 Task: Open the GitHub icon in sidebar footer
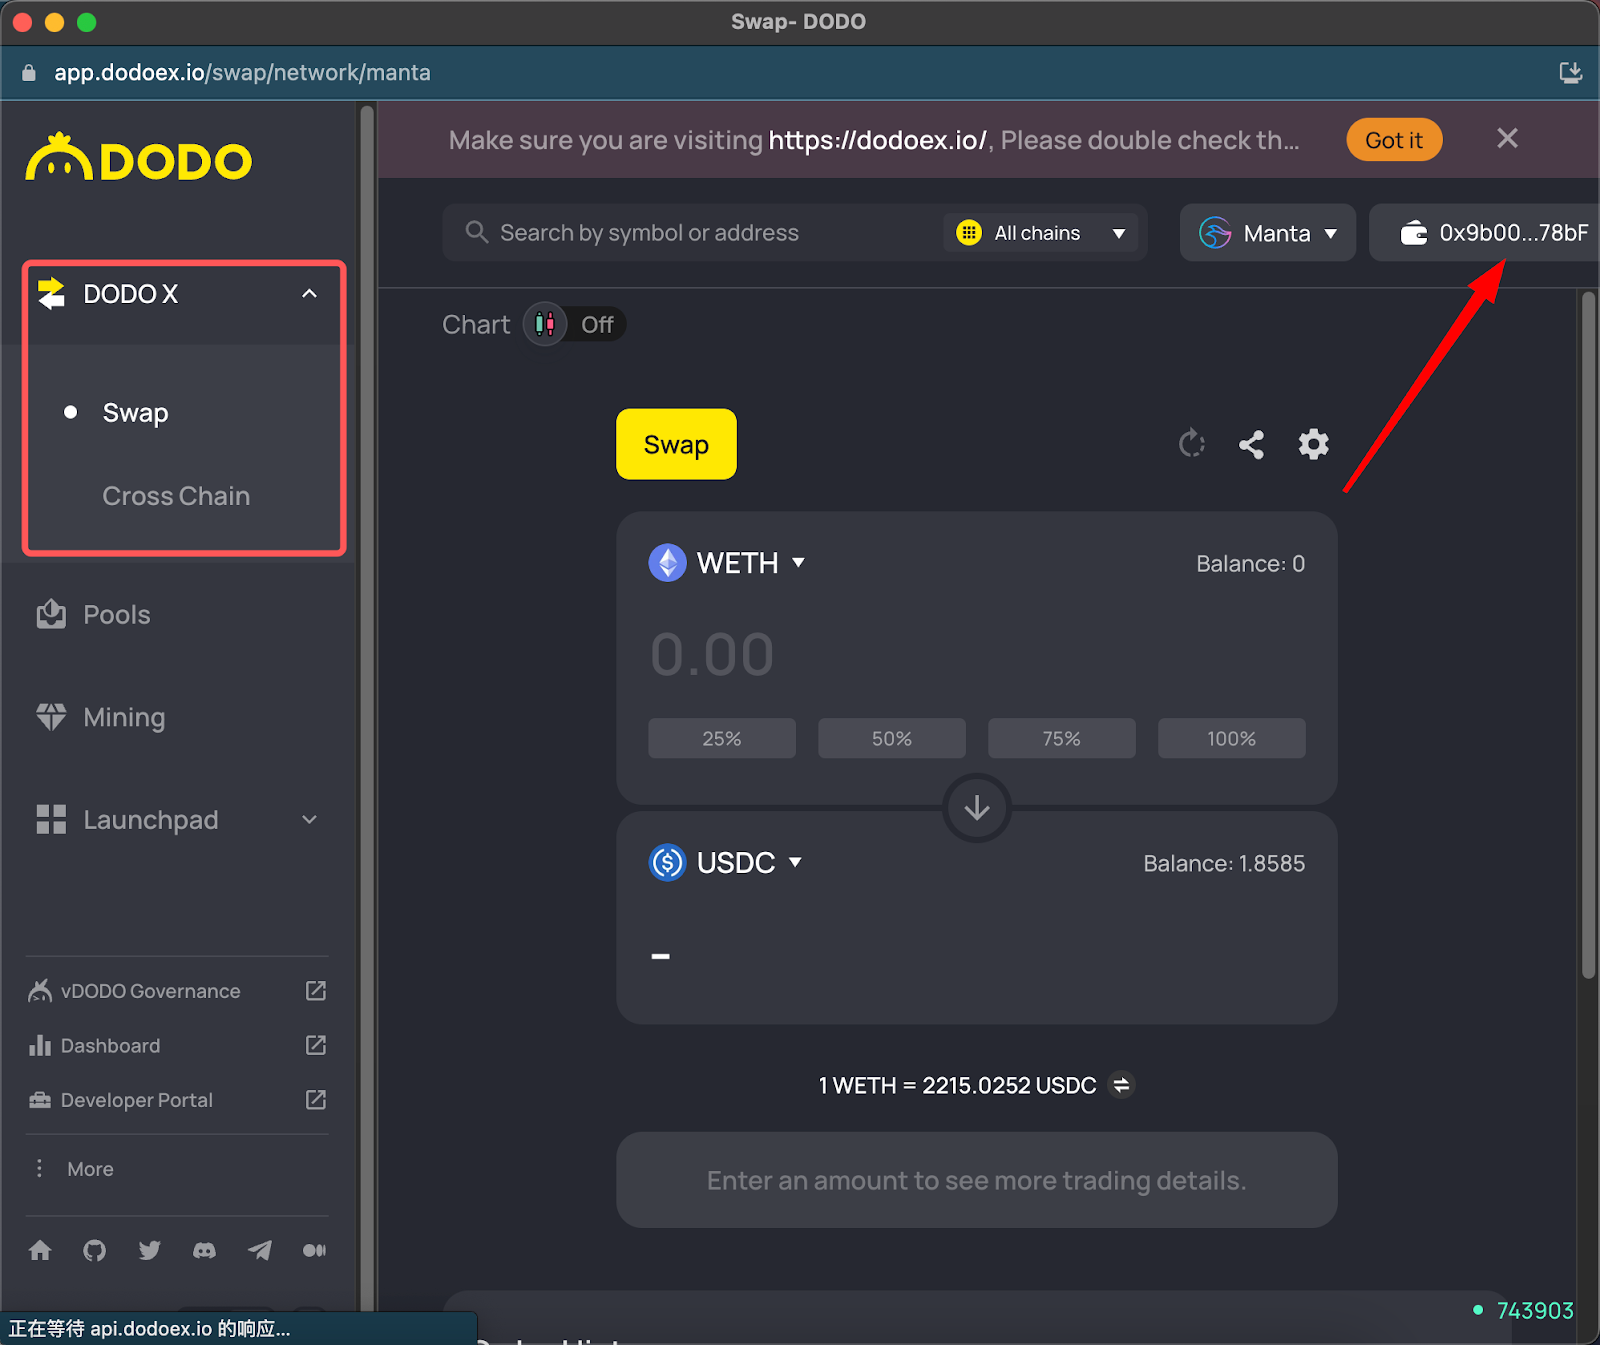click(95, 1250)
